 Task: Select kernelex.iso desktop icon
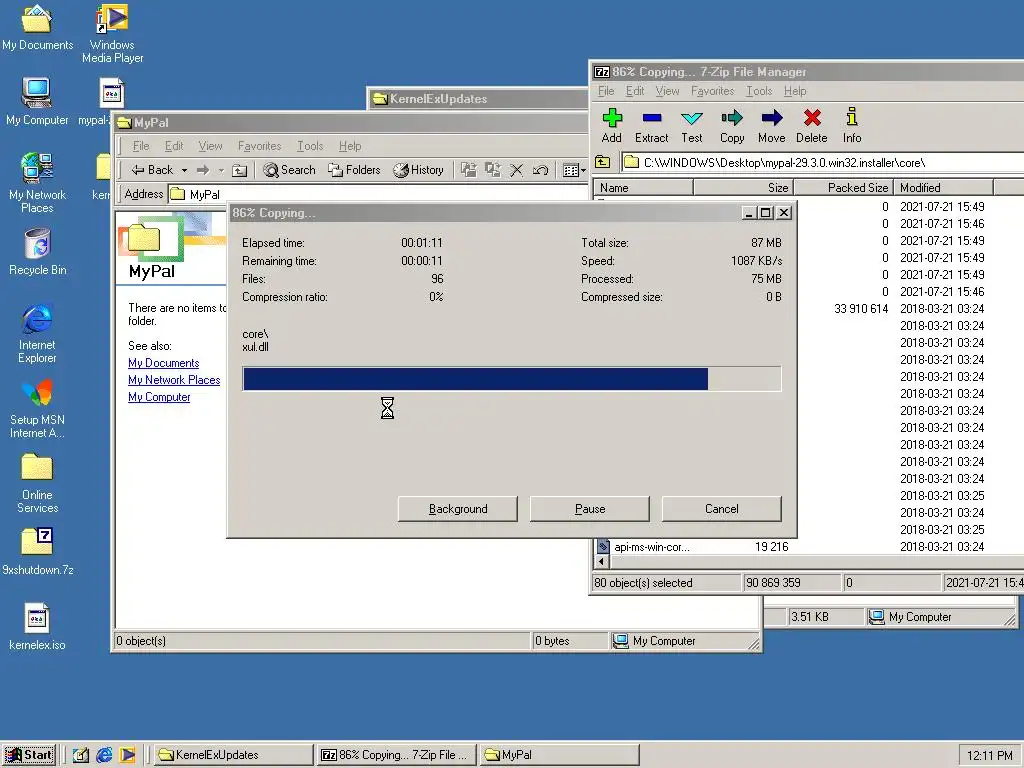pyautogui.click(x=37, y=627)
